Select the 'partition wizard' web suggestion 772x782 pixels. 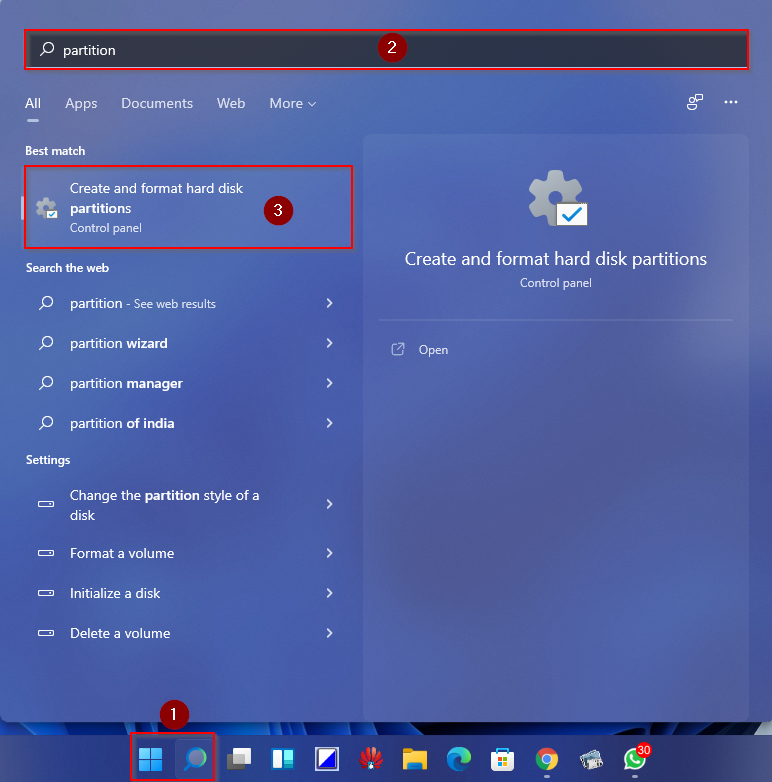pyautogui.click(x=189, y=343)
